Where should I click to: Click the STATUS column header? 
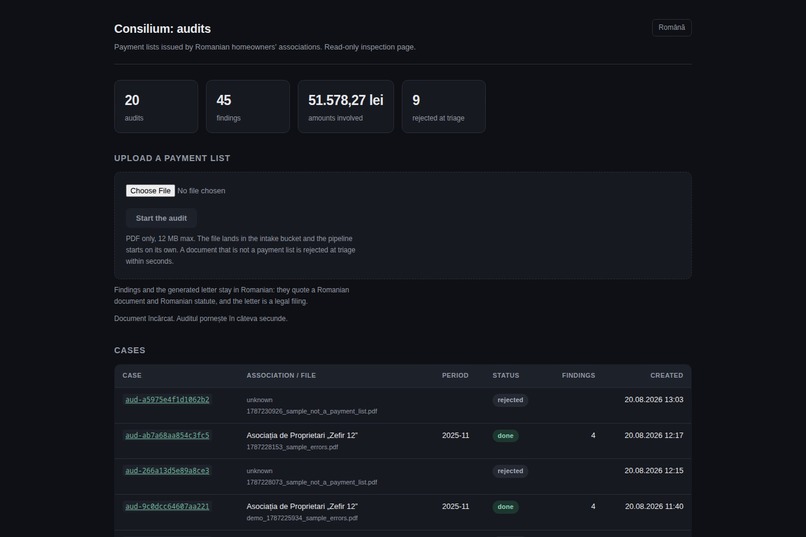(x=506, y=376)
